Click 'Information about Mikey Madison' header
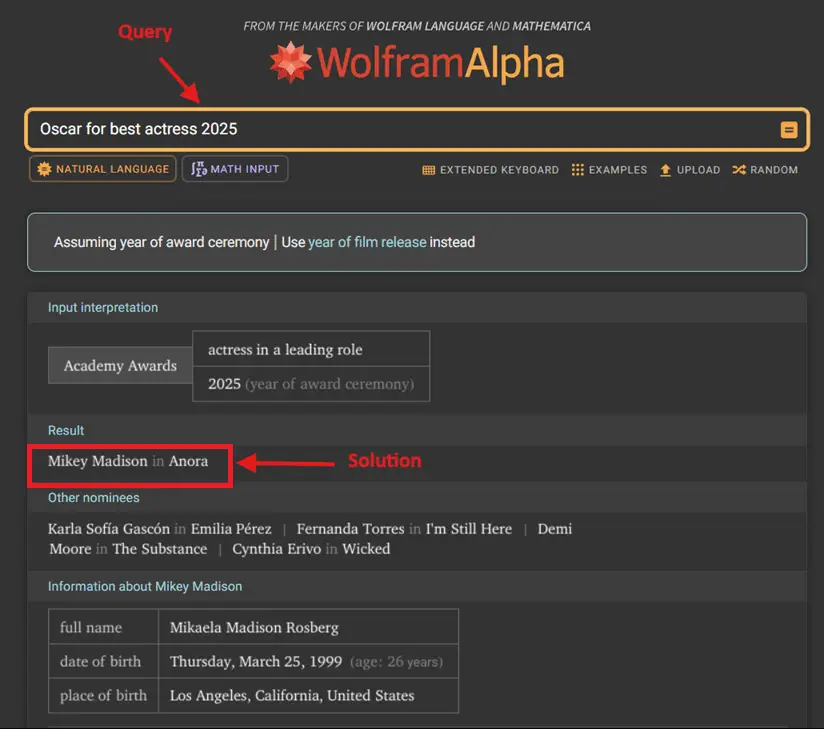824x729 pixels. point(145,586)
